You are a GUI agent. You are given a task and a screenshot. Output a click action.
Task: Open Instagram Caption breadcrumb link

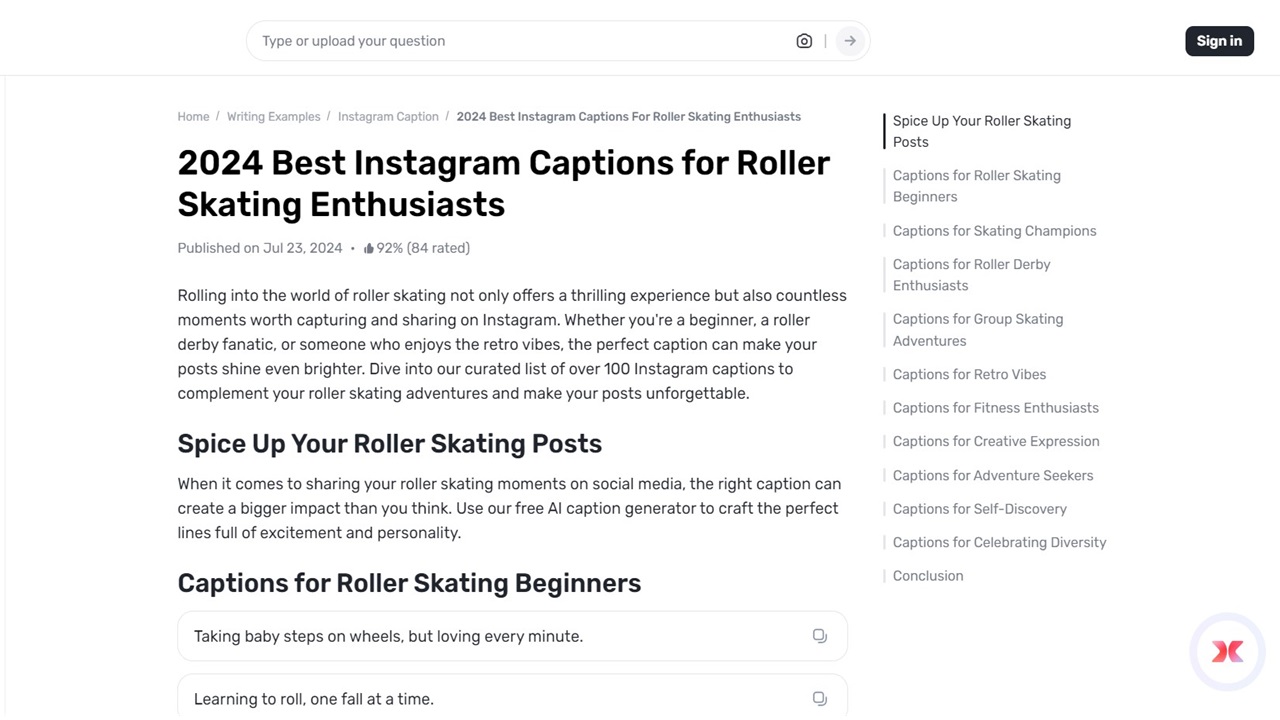click(388, 116)
